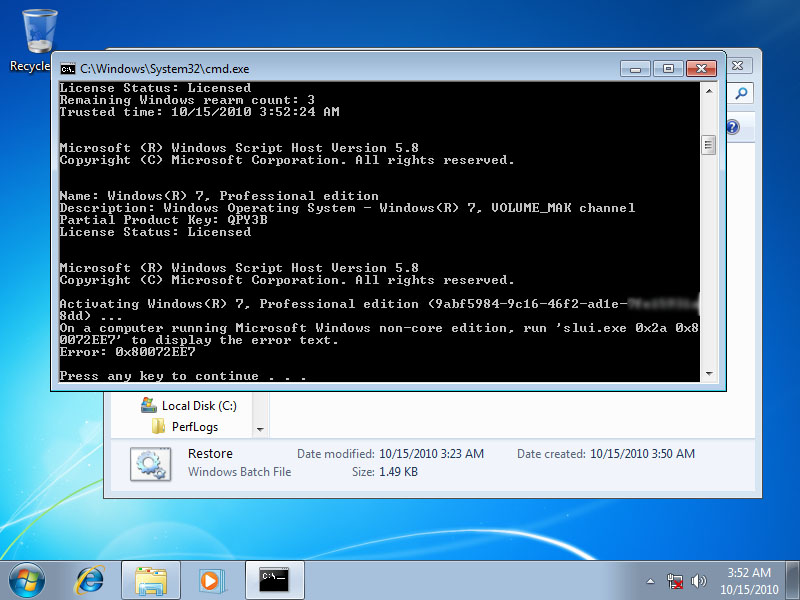
Task: Close the cmd.exe window
Action: (x=702, y=68)
